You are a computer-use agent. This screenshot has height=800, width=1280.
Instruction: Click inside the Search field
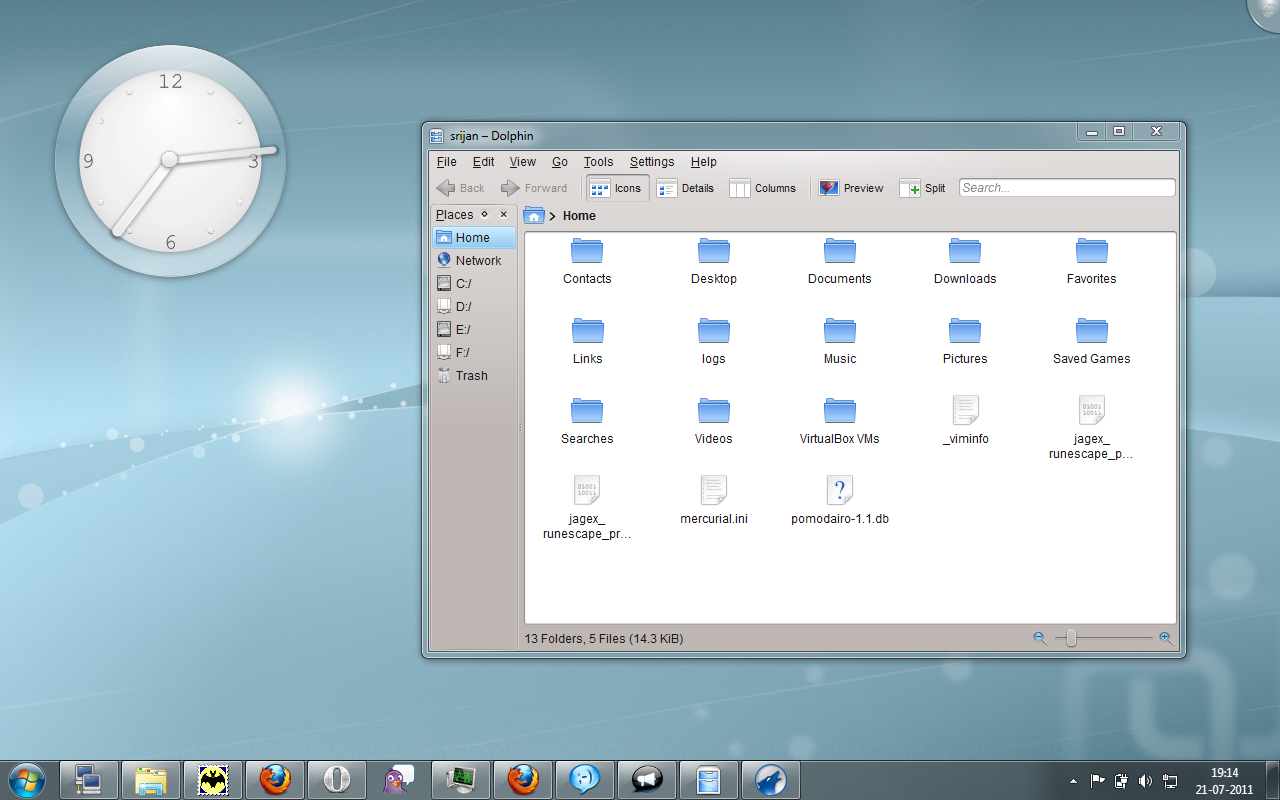1066,187
